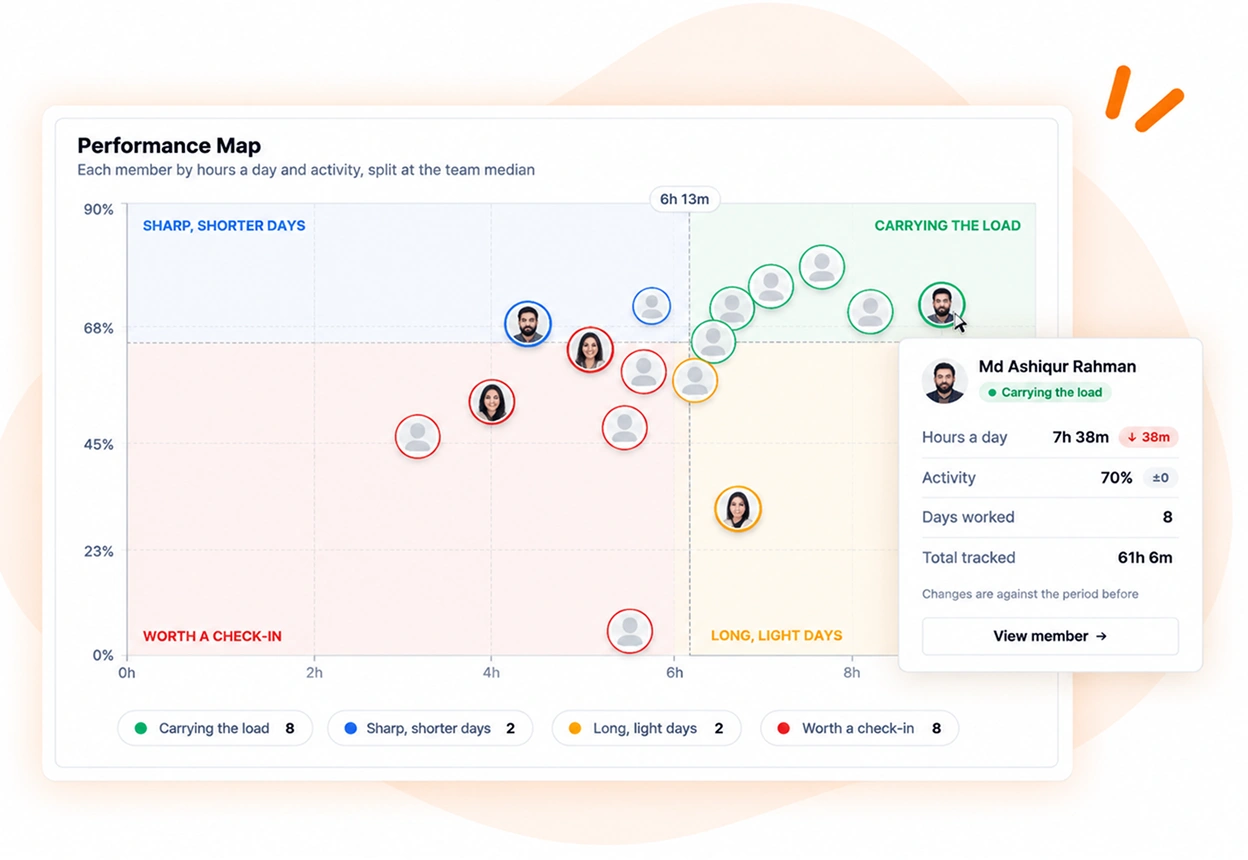Click the 4h x-axis label
The height and width of the screenshot is (860, 1248).
(x=491, y=673)
